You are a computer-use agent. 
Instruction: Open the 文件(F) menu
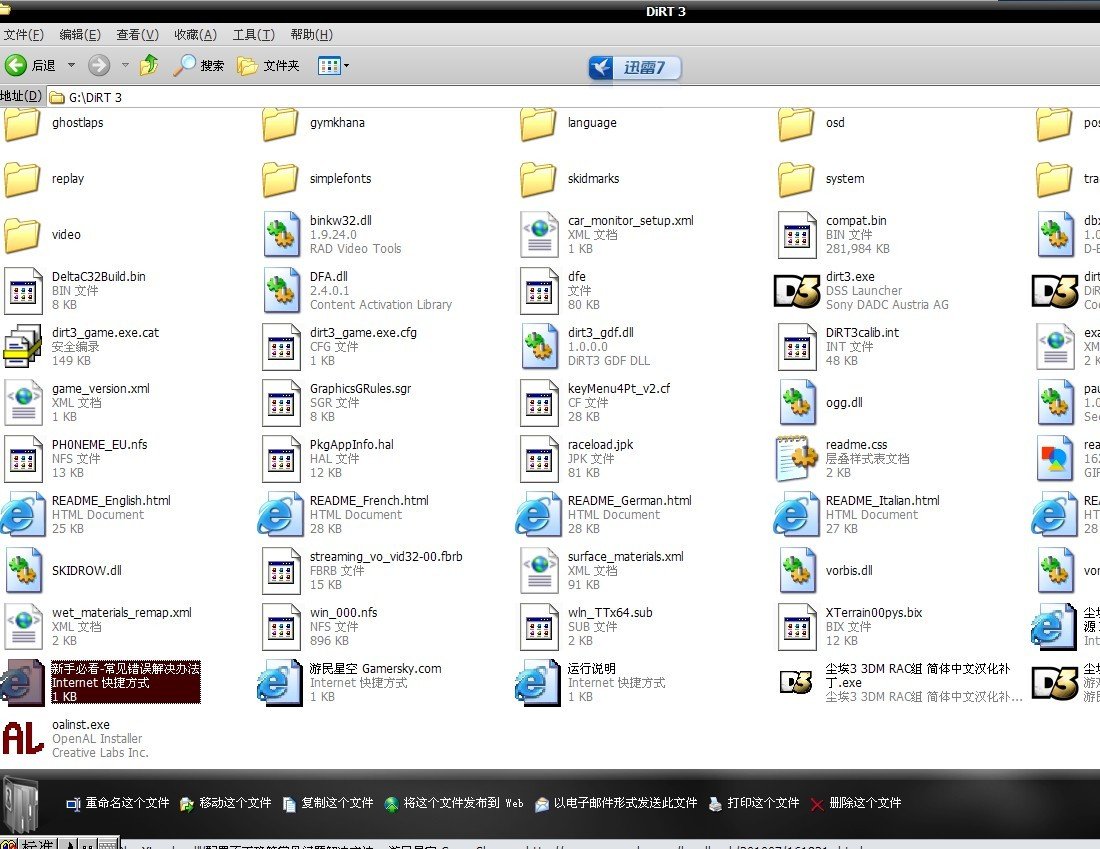(23, 35)
